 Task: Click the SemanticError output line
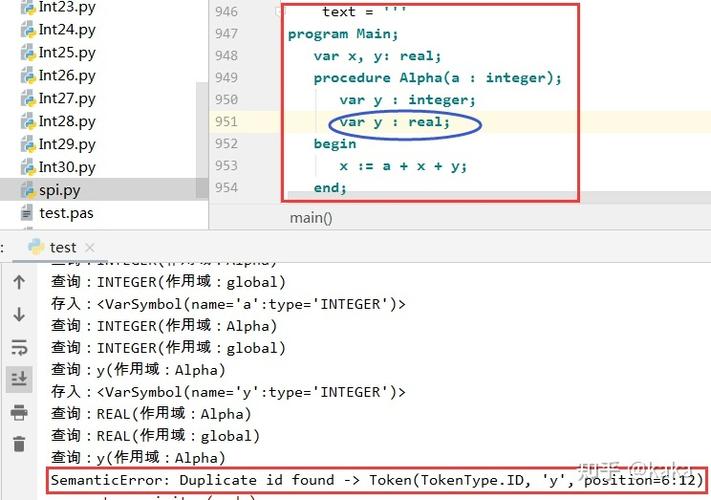pyautogui.click(x=377, y=480)
